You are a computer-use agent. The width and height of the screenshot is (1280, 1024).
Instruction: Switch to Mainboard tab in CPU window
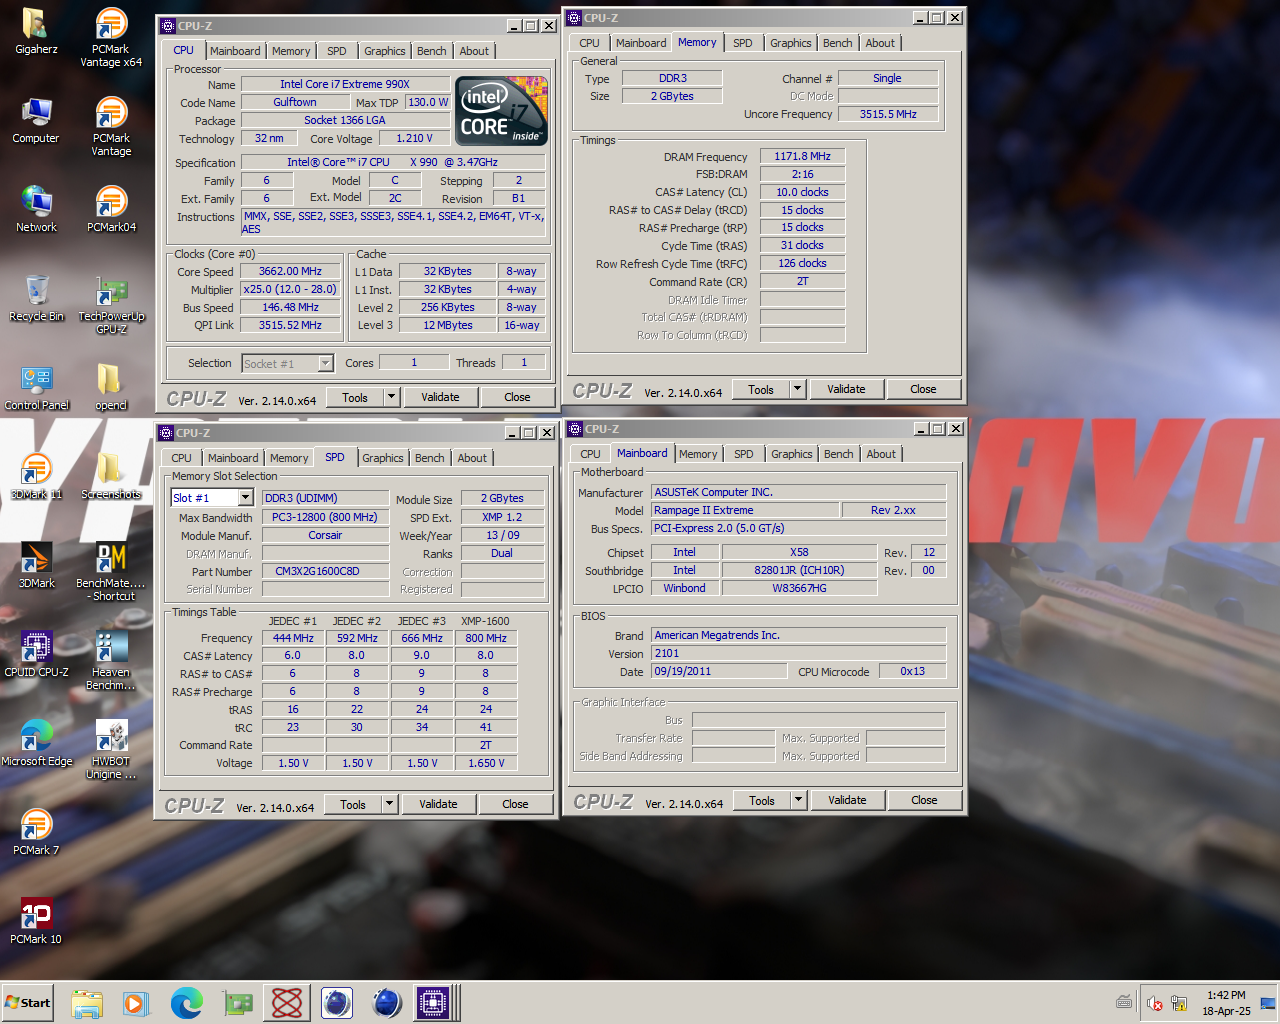point(235,51)
